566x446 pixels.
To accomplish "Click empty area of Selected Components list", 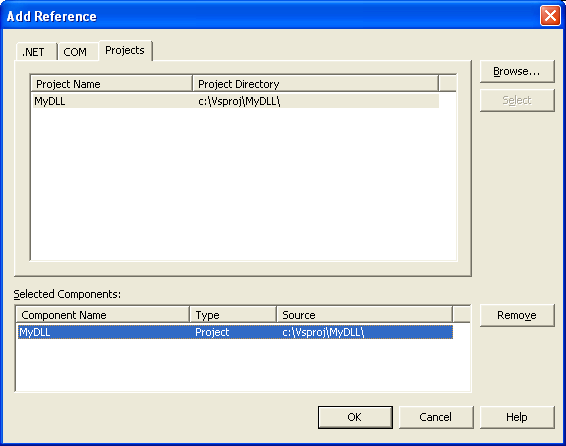I will [x=243, y=365].
